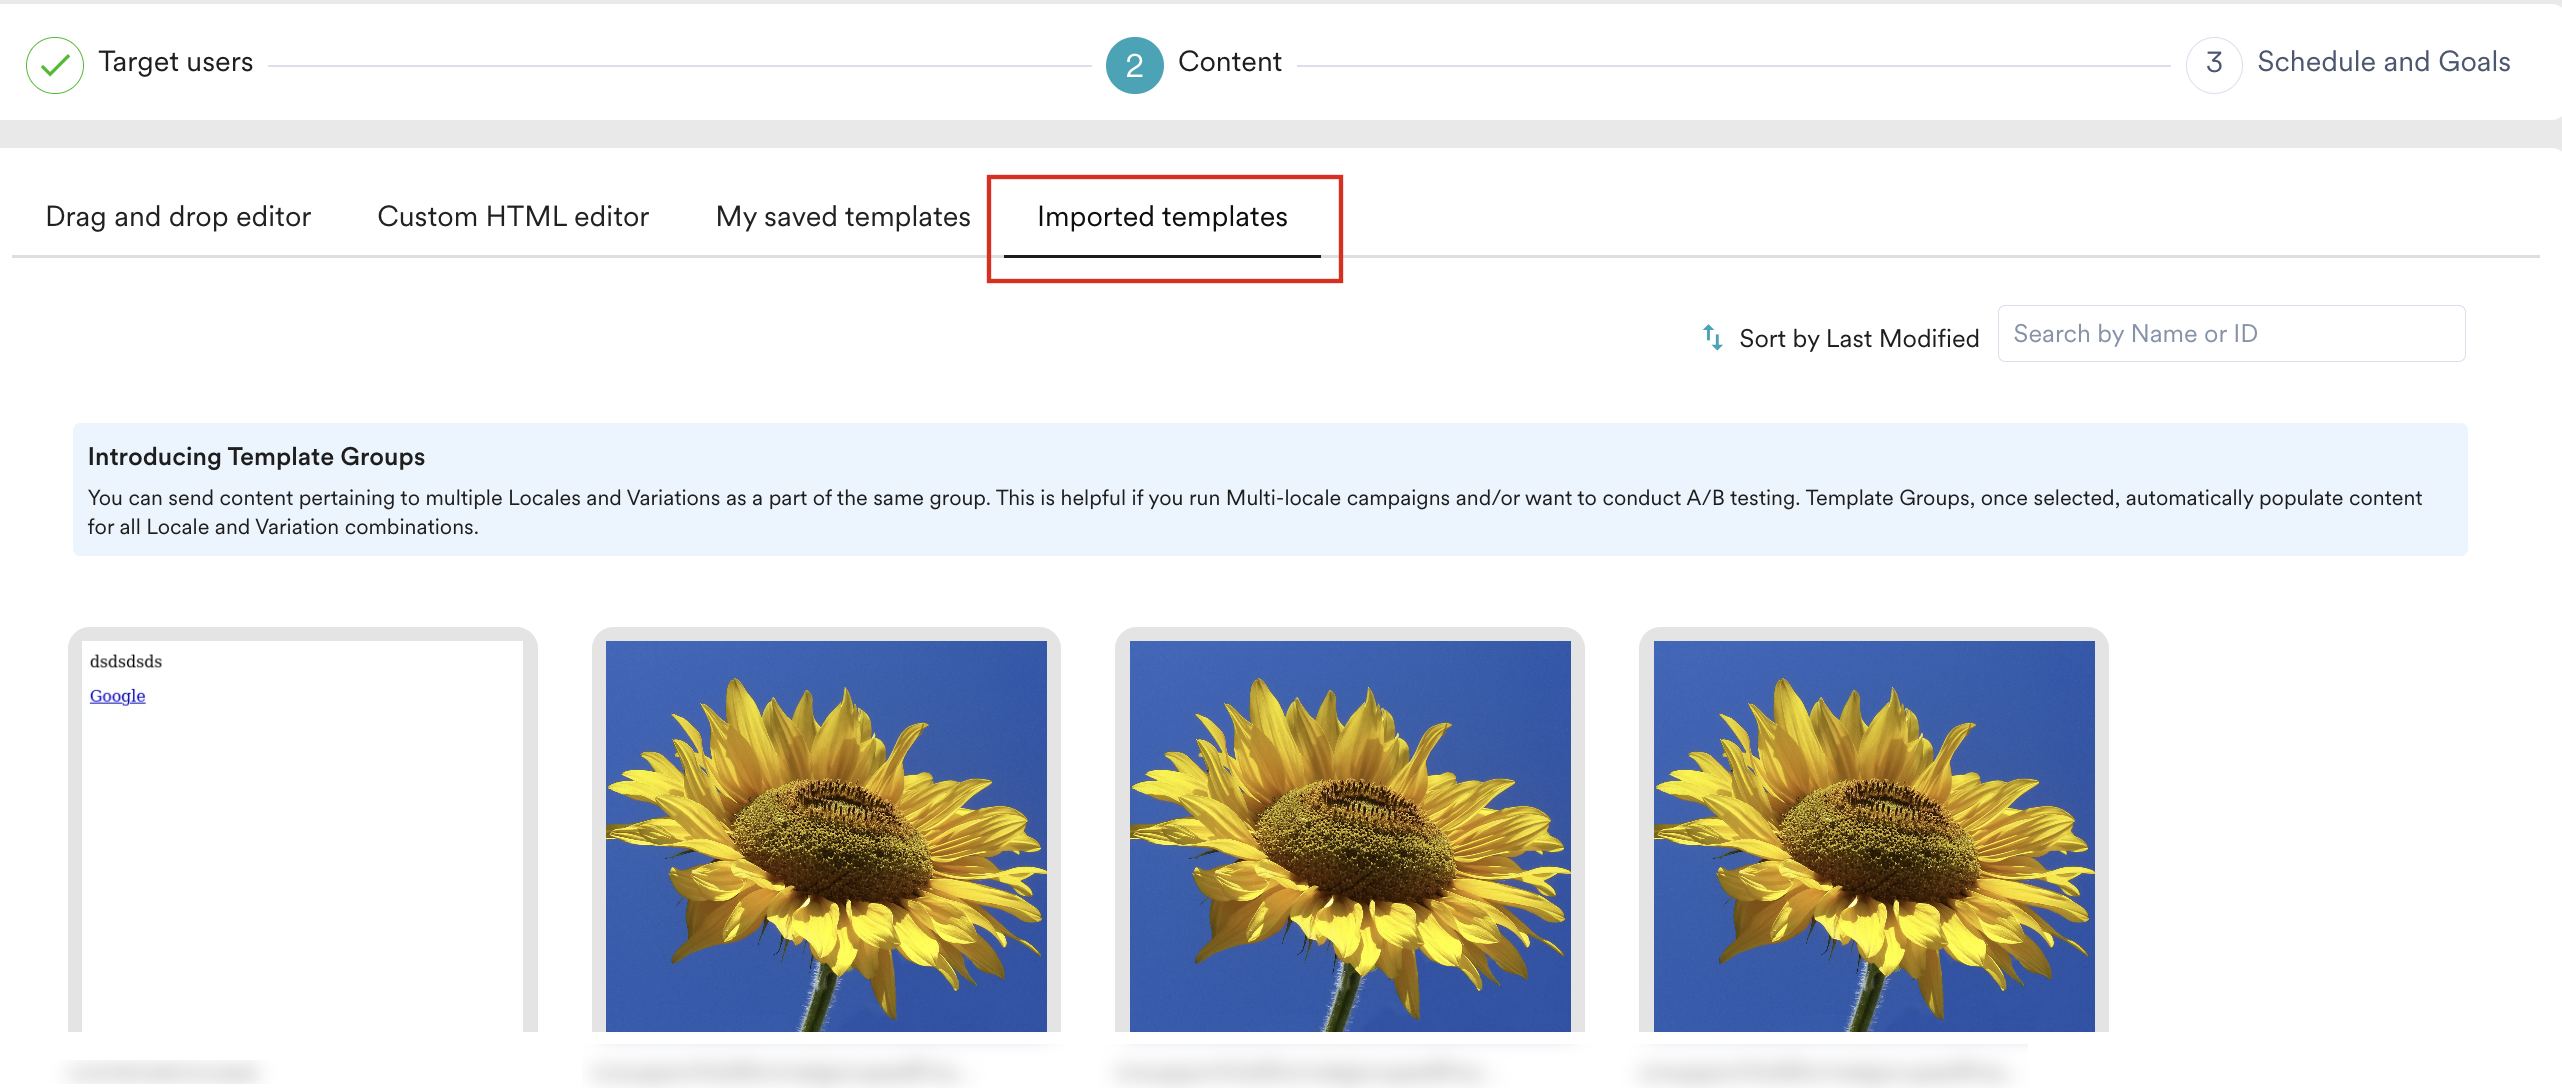Image resolution: width=2562 pixels, height=1088 pixels.
Task: Click the step 2 circle icon
Action: [x=1134, y=65]
